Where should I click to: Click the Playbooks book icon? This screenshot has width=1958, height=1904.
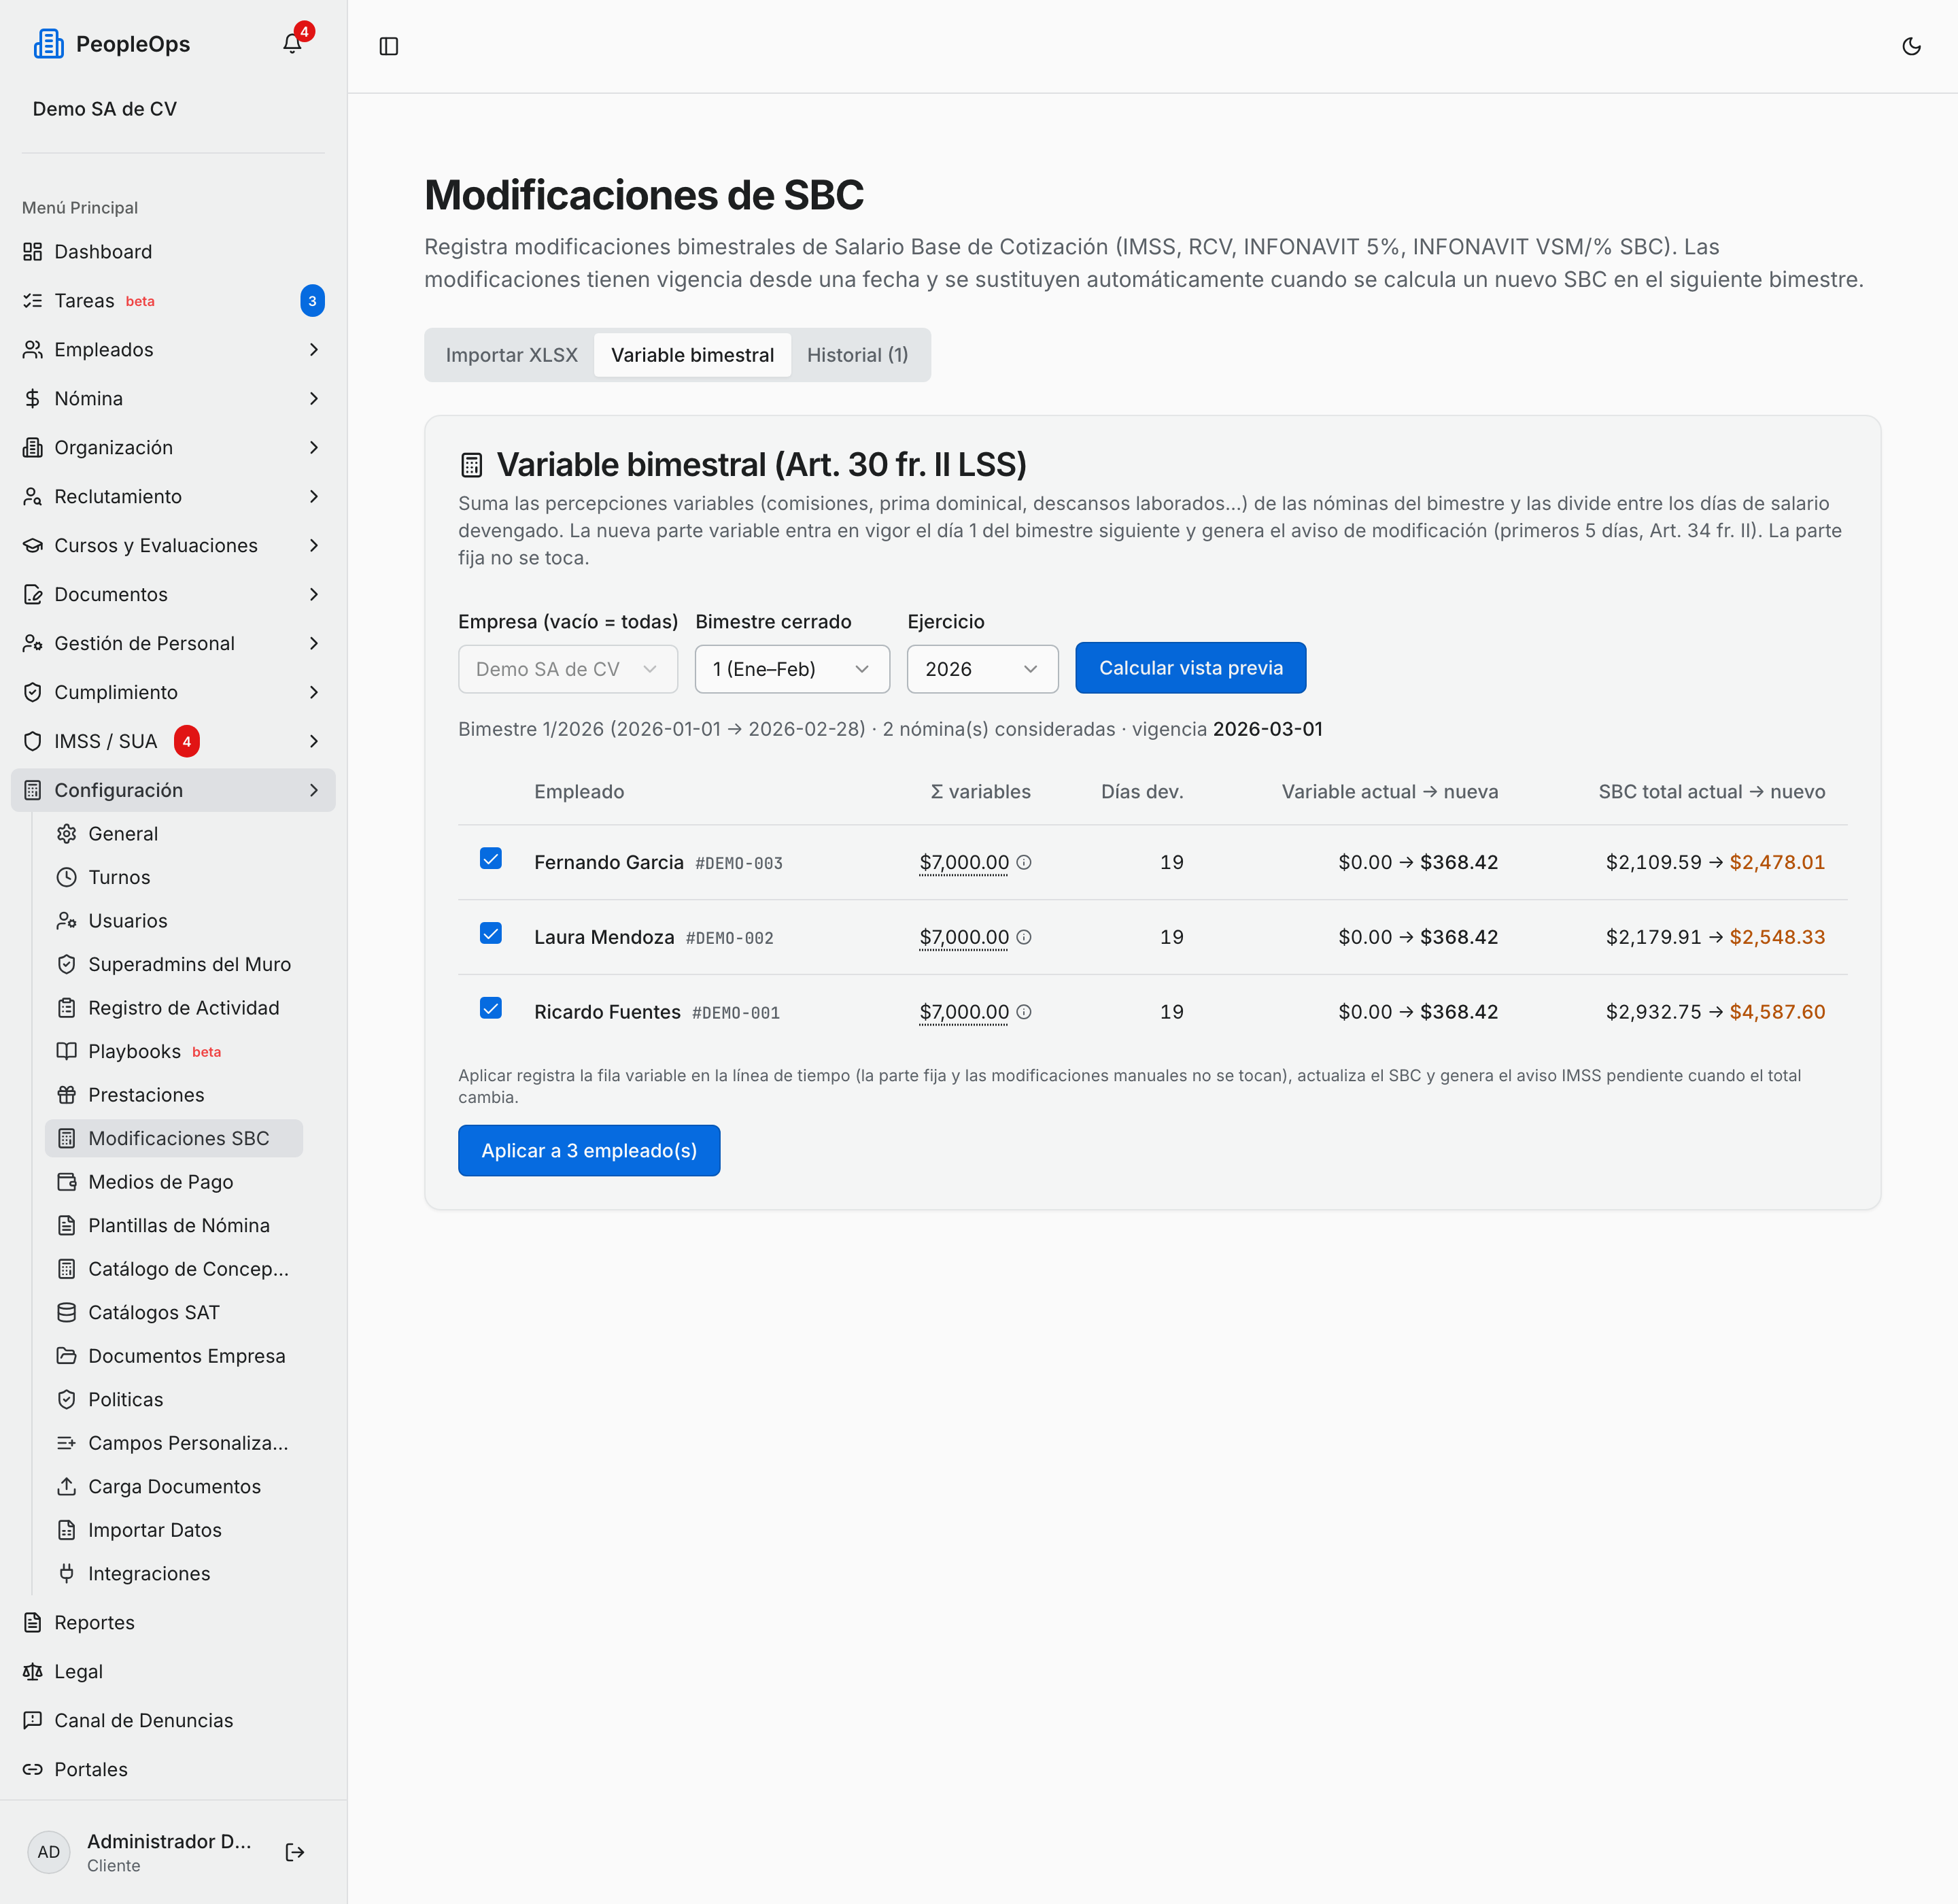coord(67,1051)
